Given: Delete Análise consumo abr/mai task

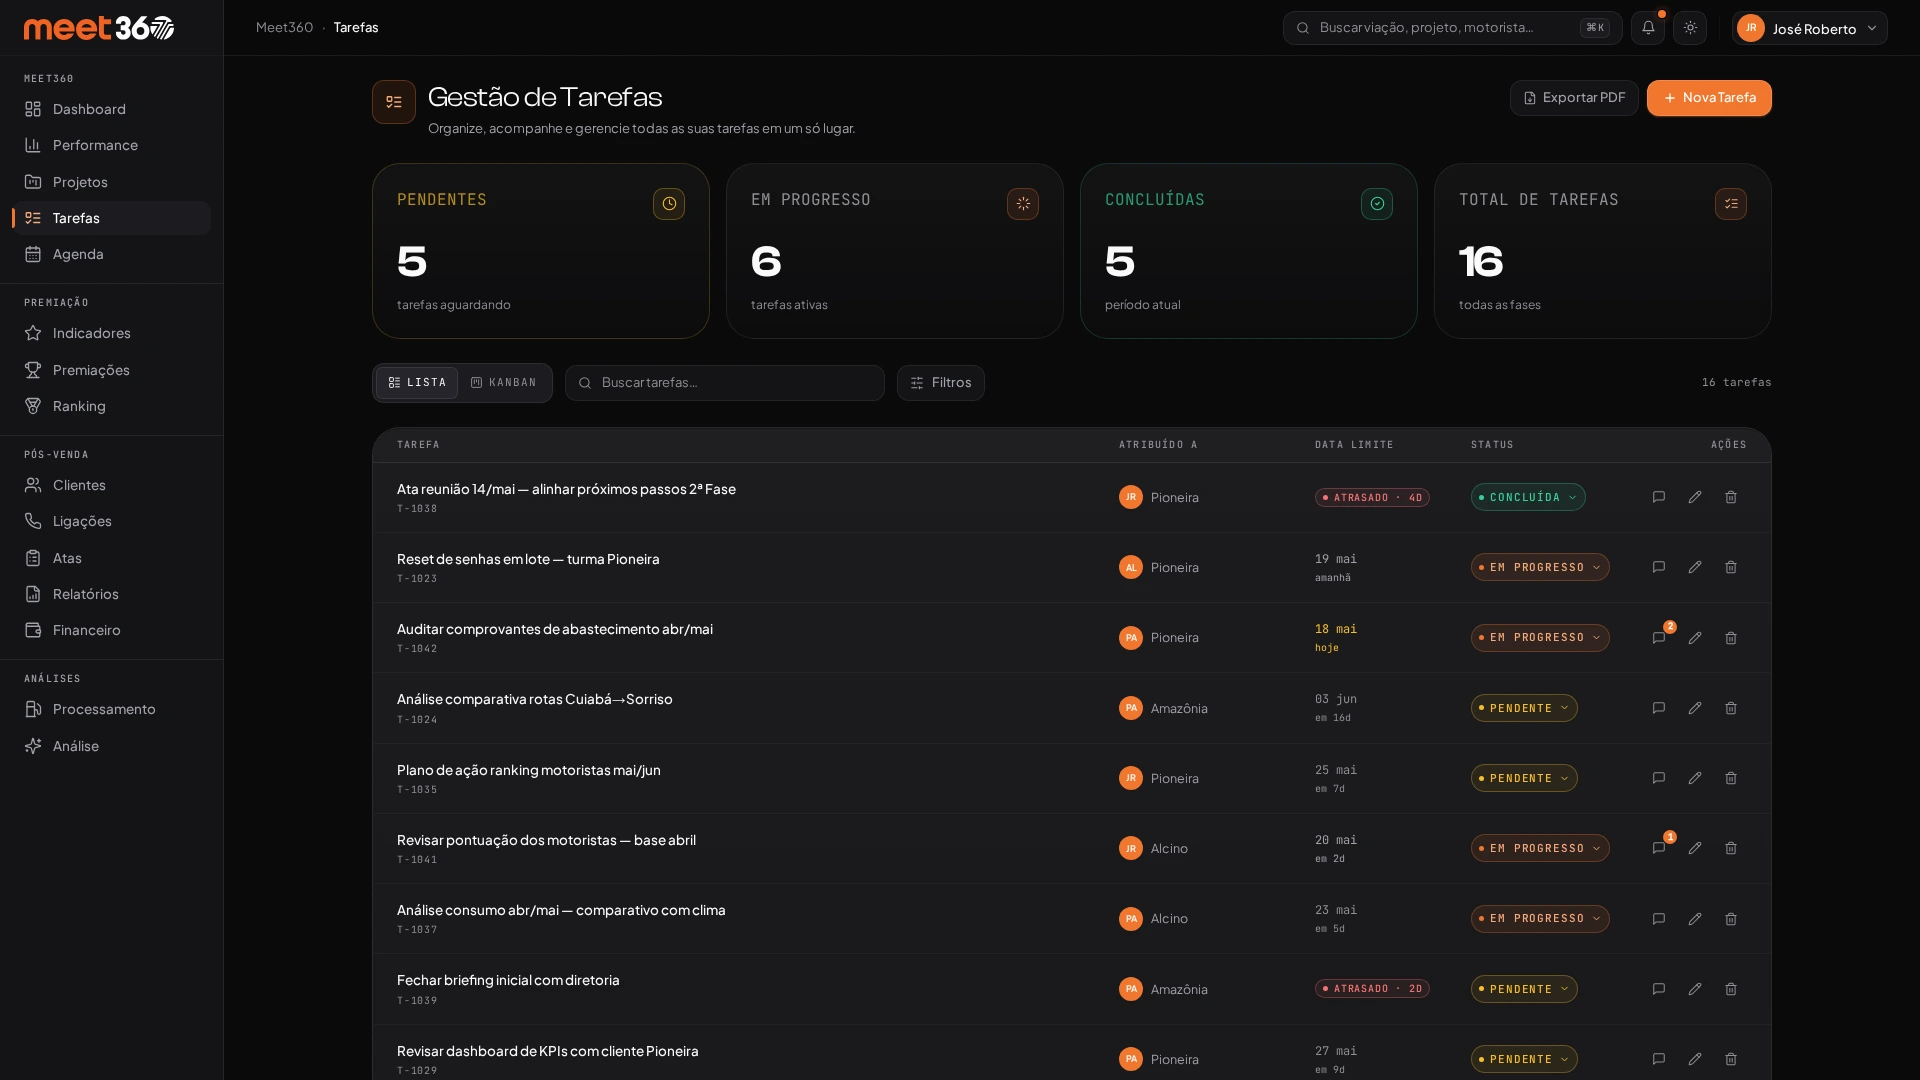Looking at the screenshot, I should 1731,919.
